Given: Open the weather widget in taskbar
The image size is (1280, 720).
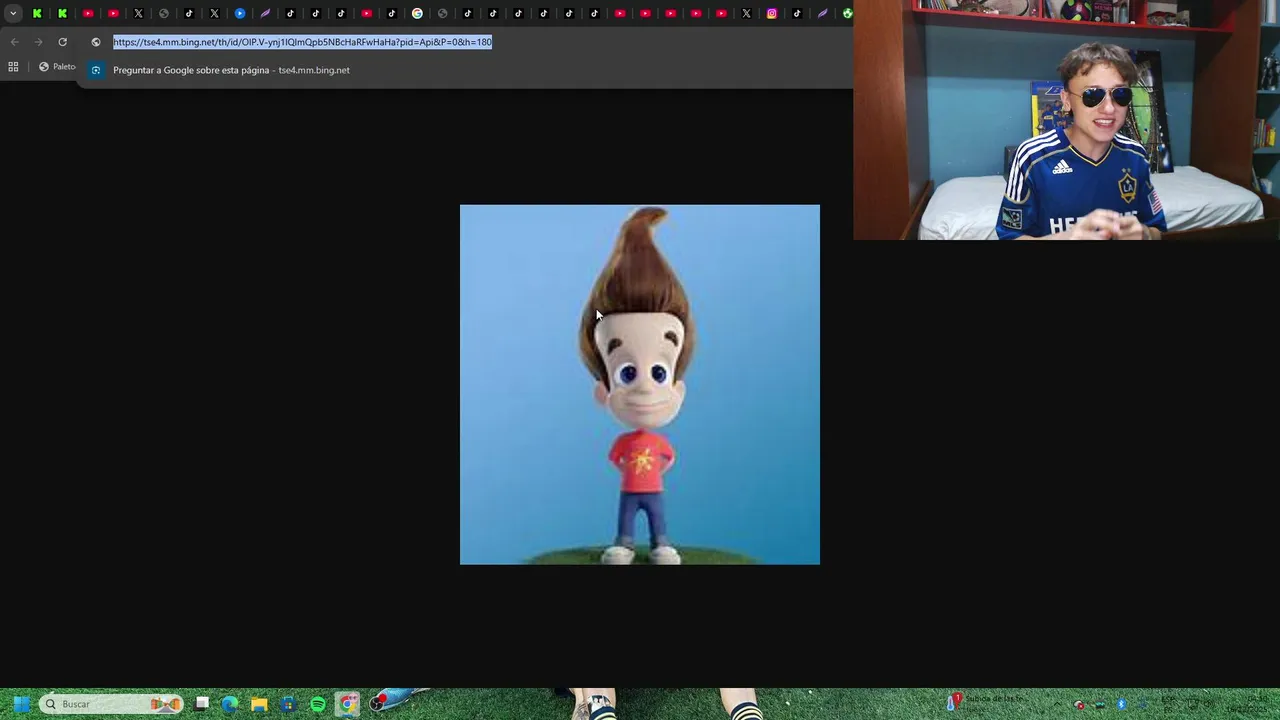Looking at the screenshot, I should [x=988, y=704].
